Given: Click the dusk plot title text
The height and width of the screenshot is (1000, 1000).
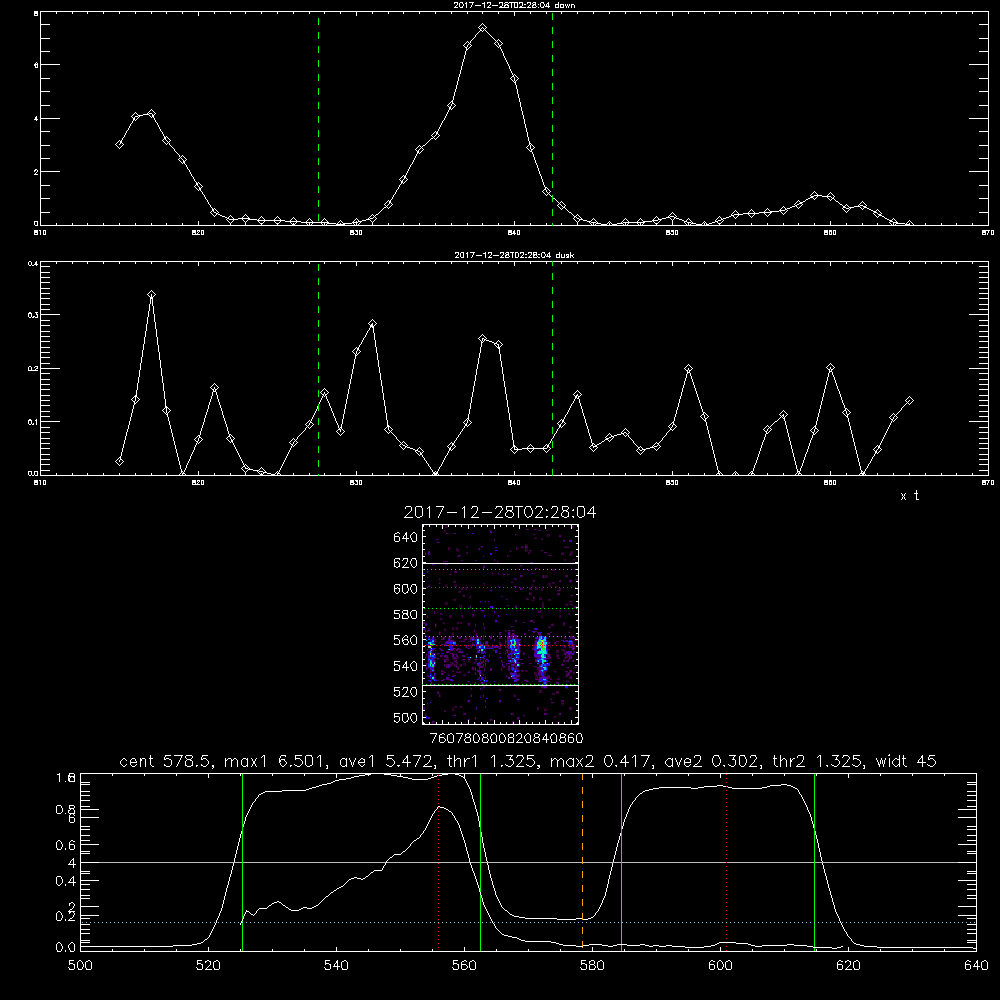Looking at the screenshot, I should click(514, 255).
